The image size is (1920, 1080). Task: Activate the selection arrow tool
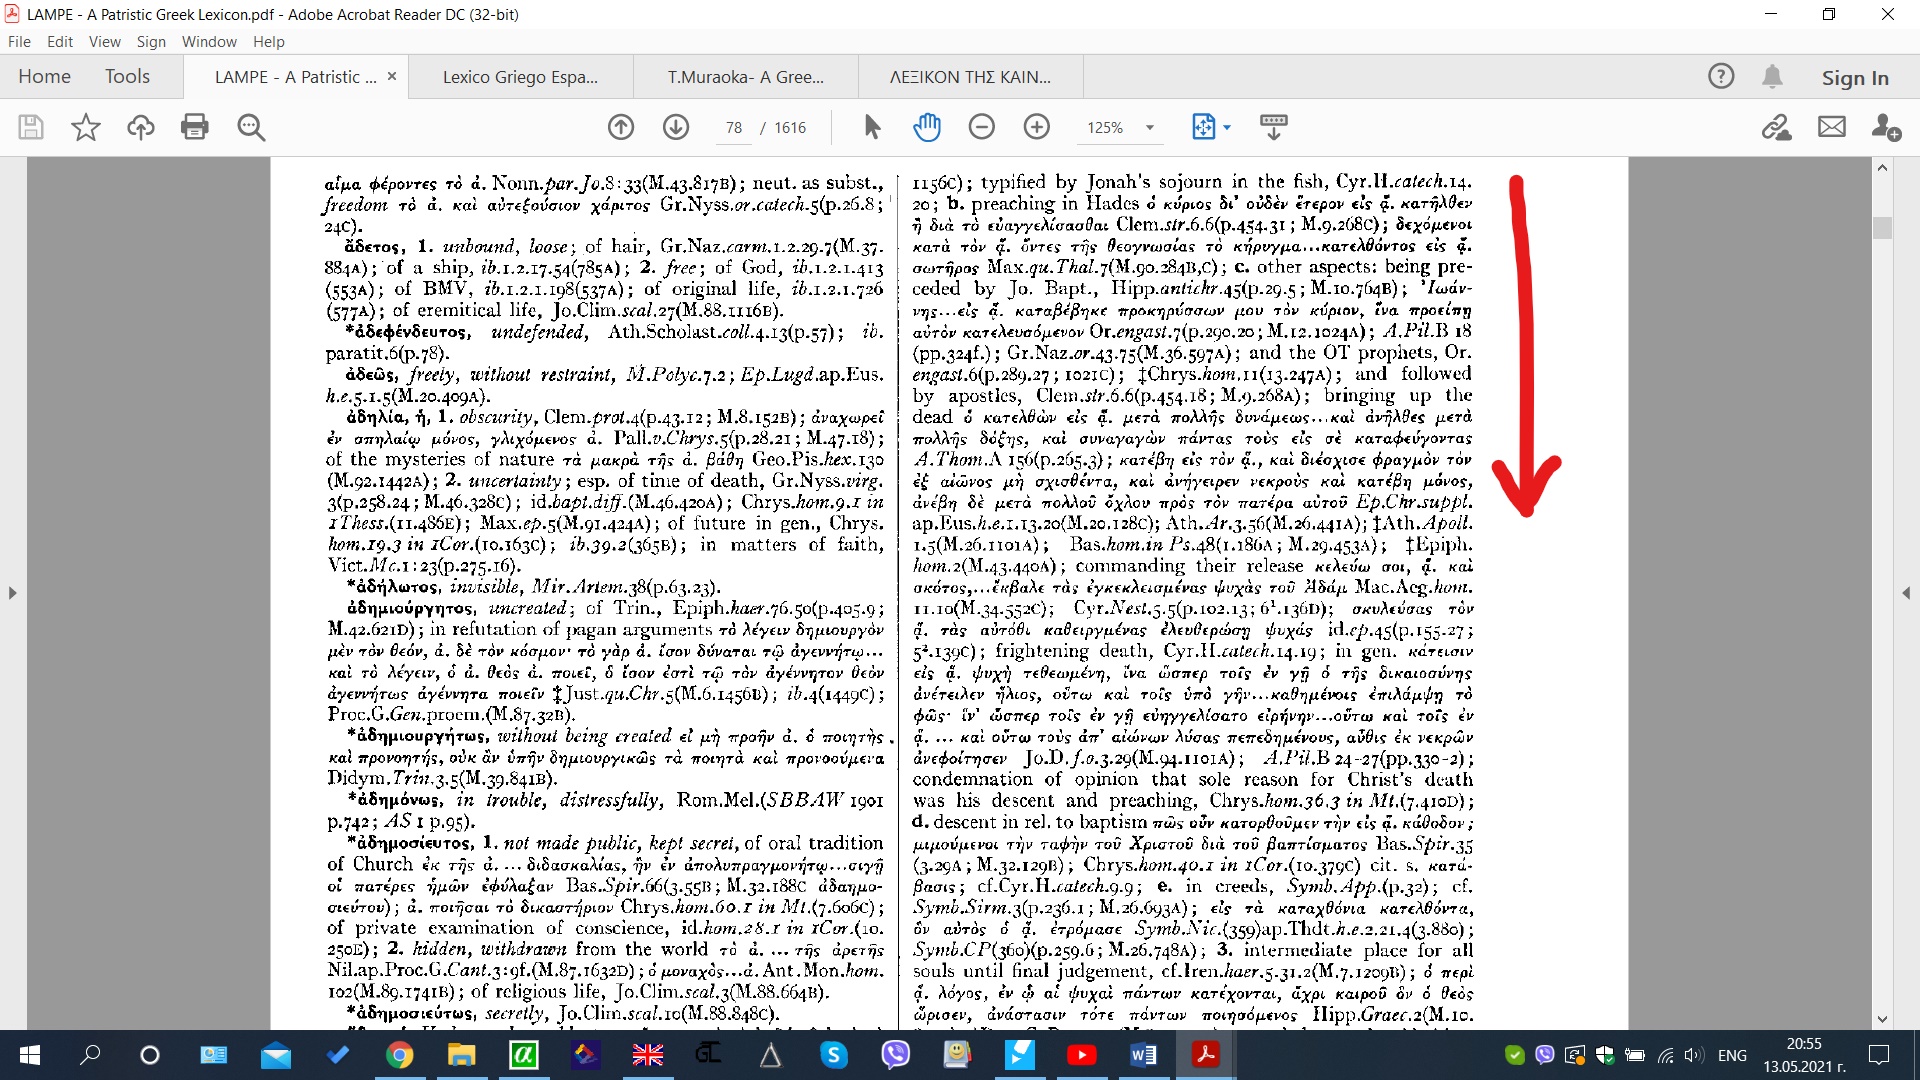click(x=872, y=127)
